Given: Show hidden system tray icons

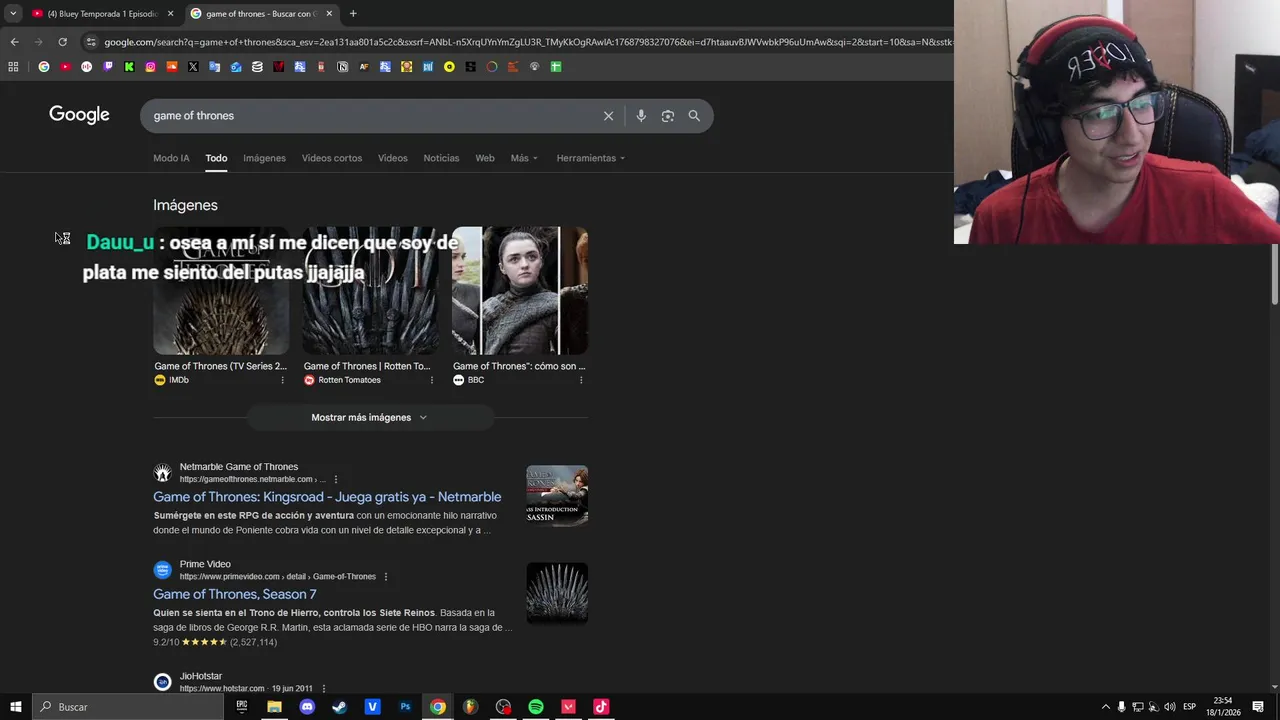Looking at the screenshot, I should [x=1105, y=707].
